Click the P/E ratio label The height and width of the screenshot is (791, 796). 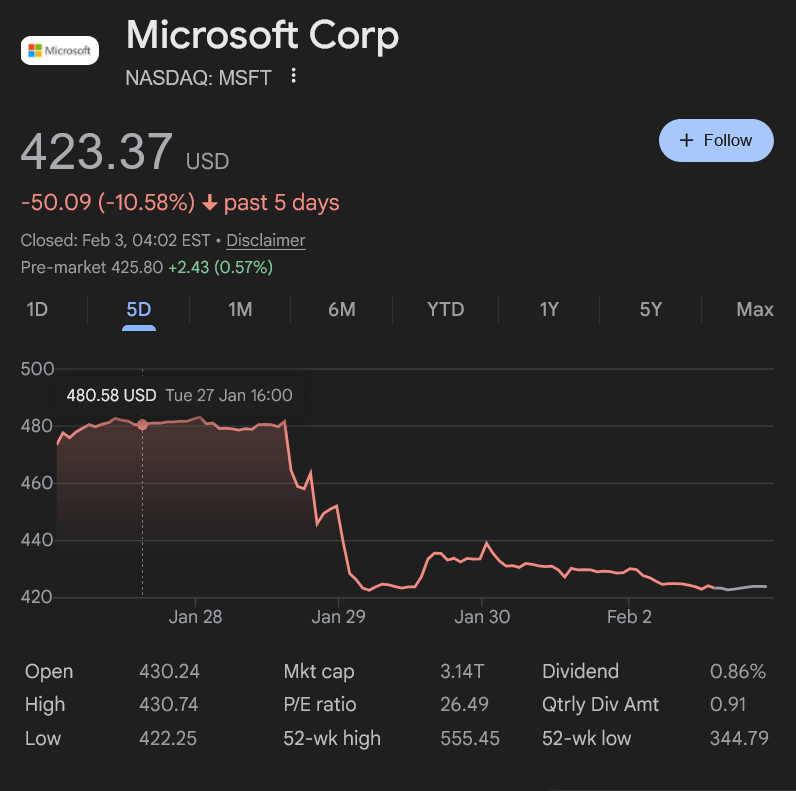coord(320,705)
